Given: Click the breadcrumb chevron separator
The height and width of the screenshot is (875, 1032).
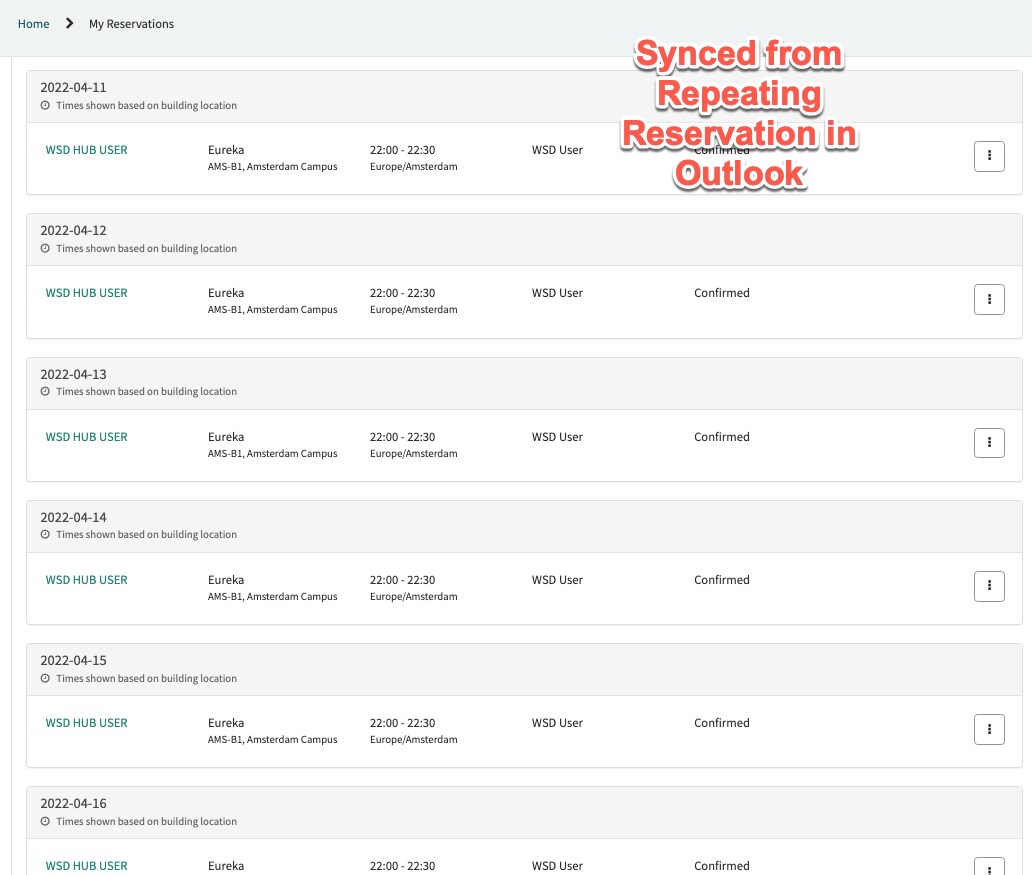Looking at the screenshot, I should click(x=69, y=24).
